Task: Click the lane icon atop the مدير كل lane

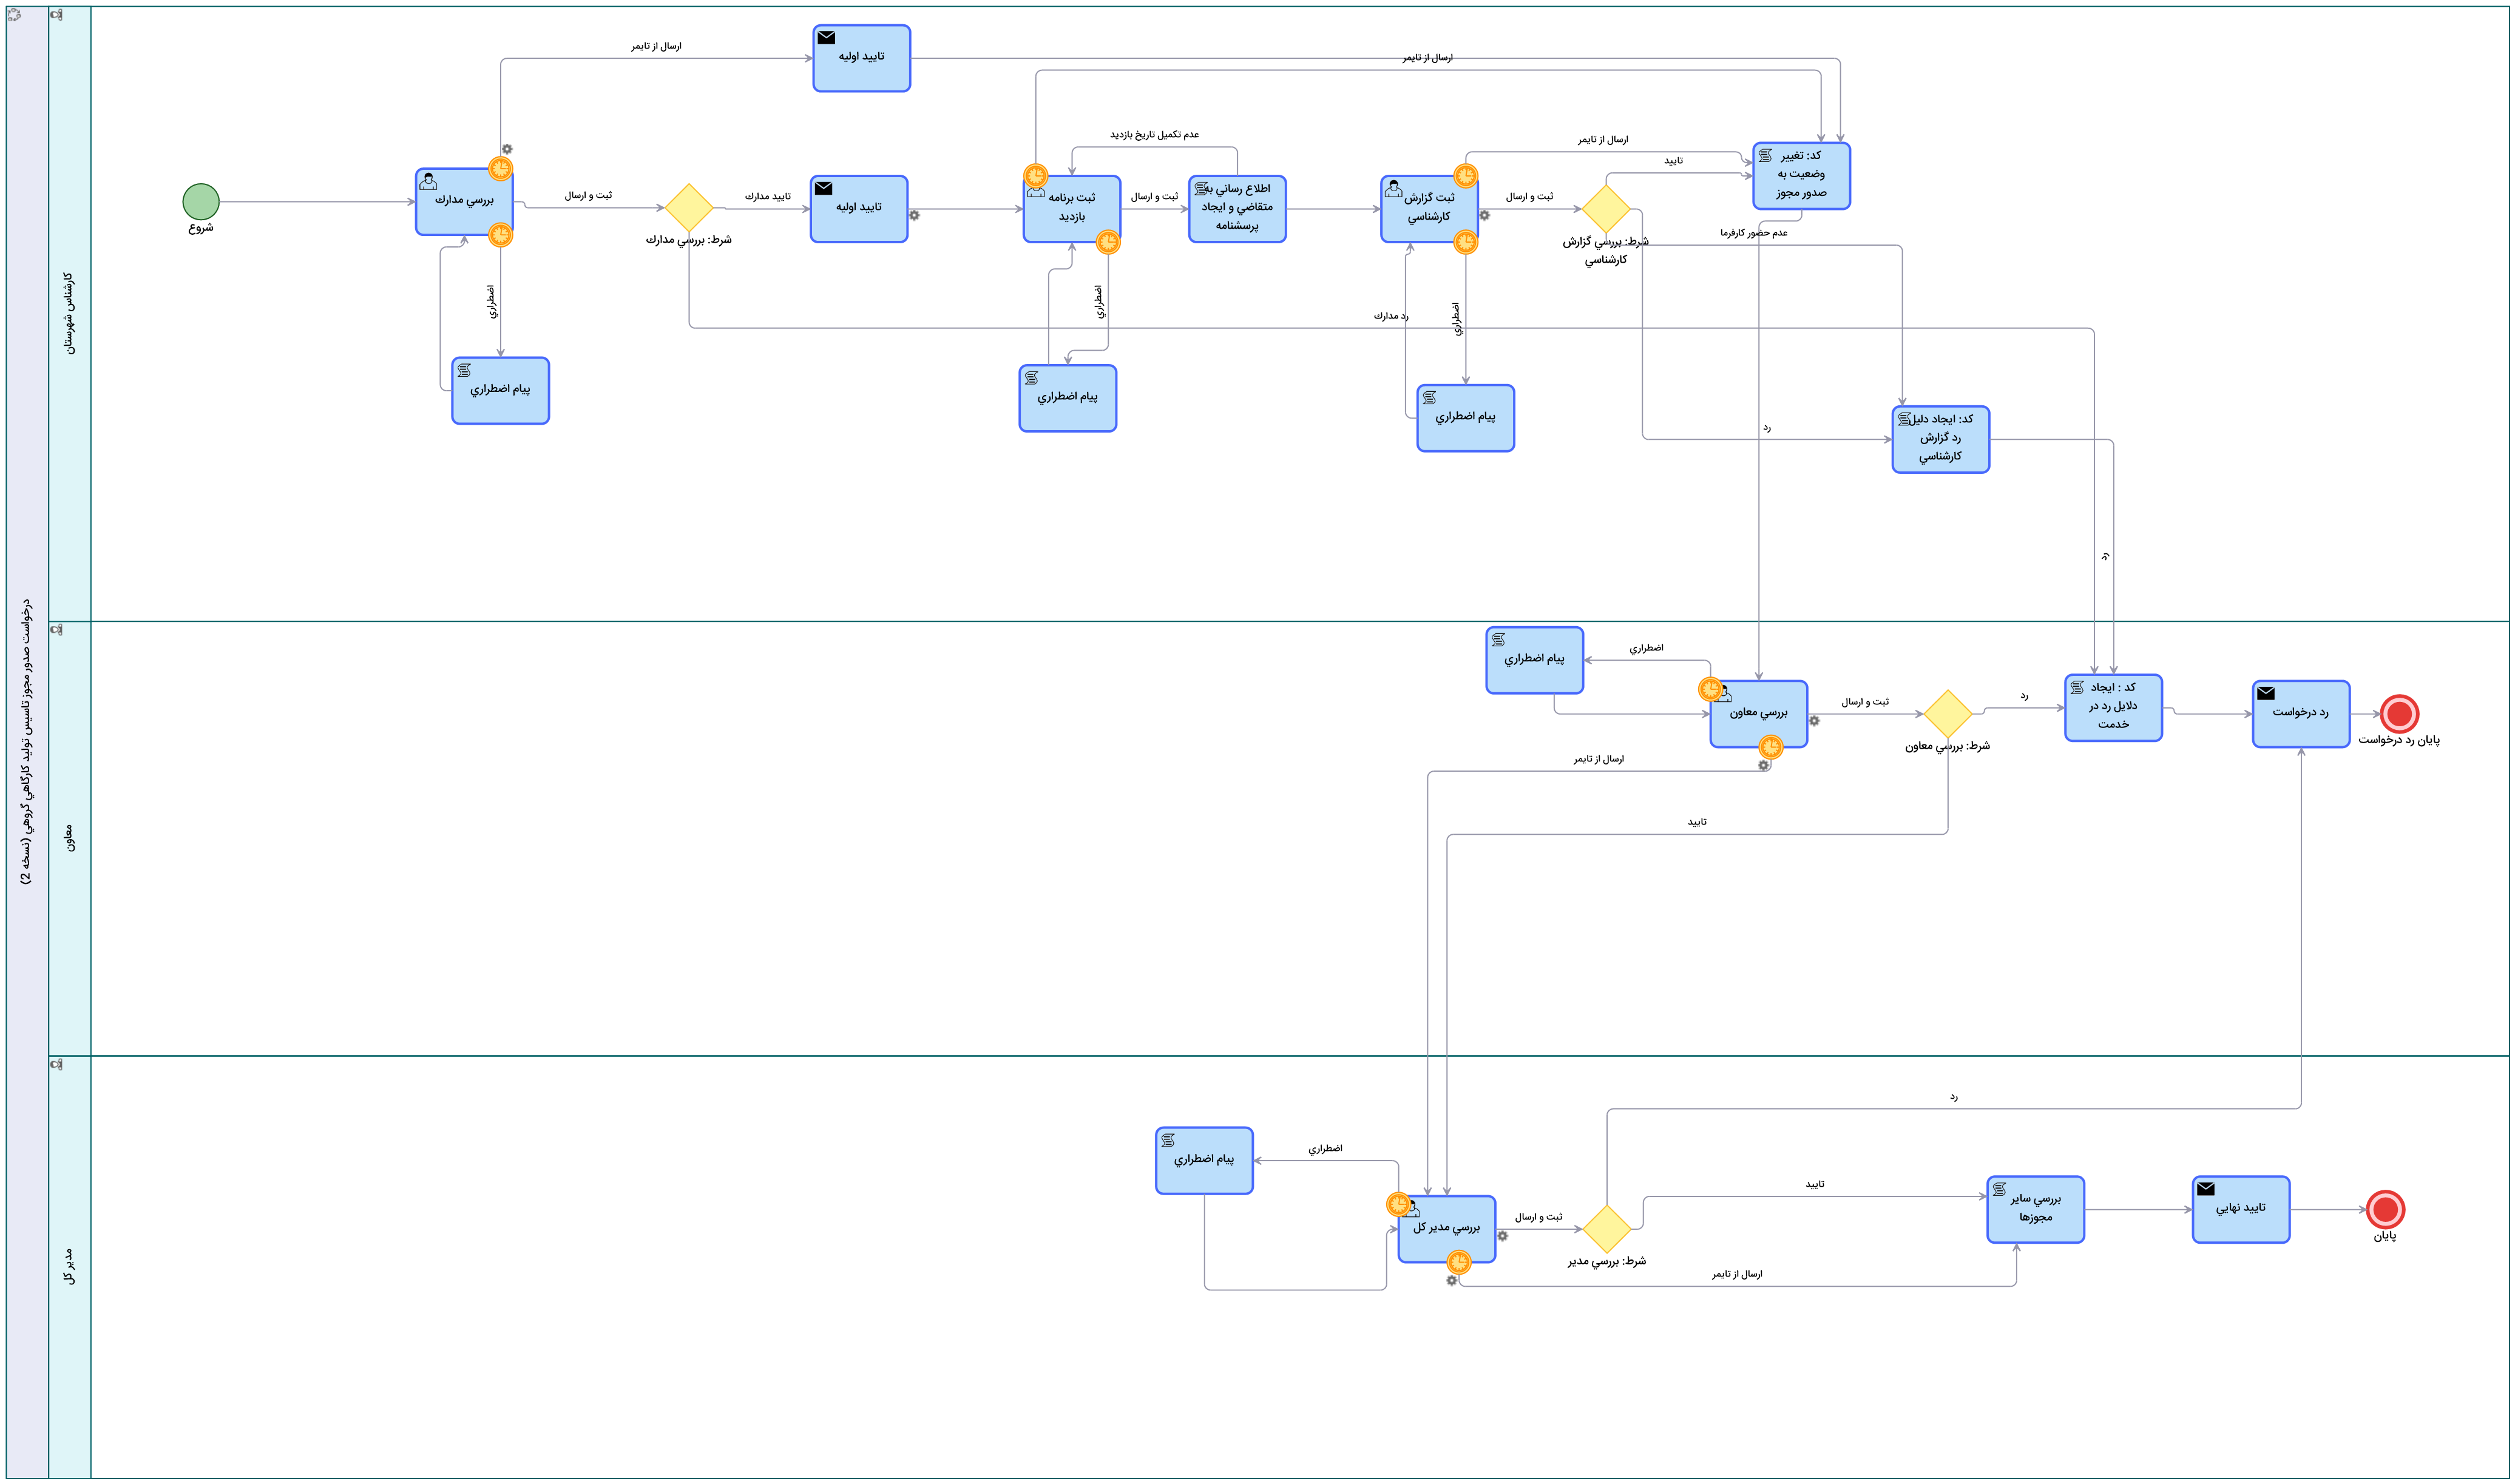Action: pos(57,1065)
